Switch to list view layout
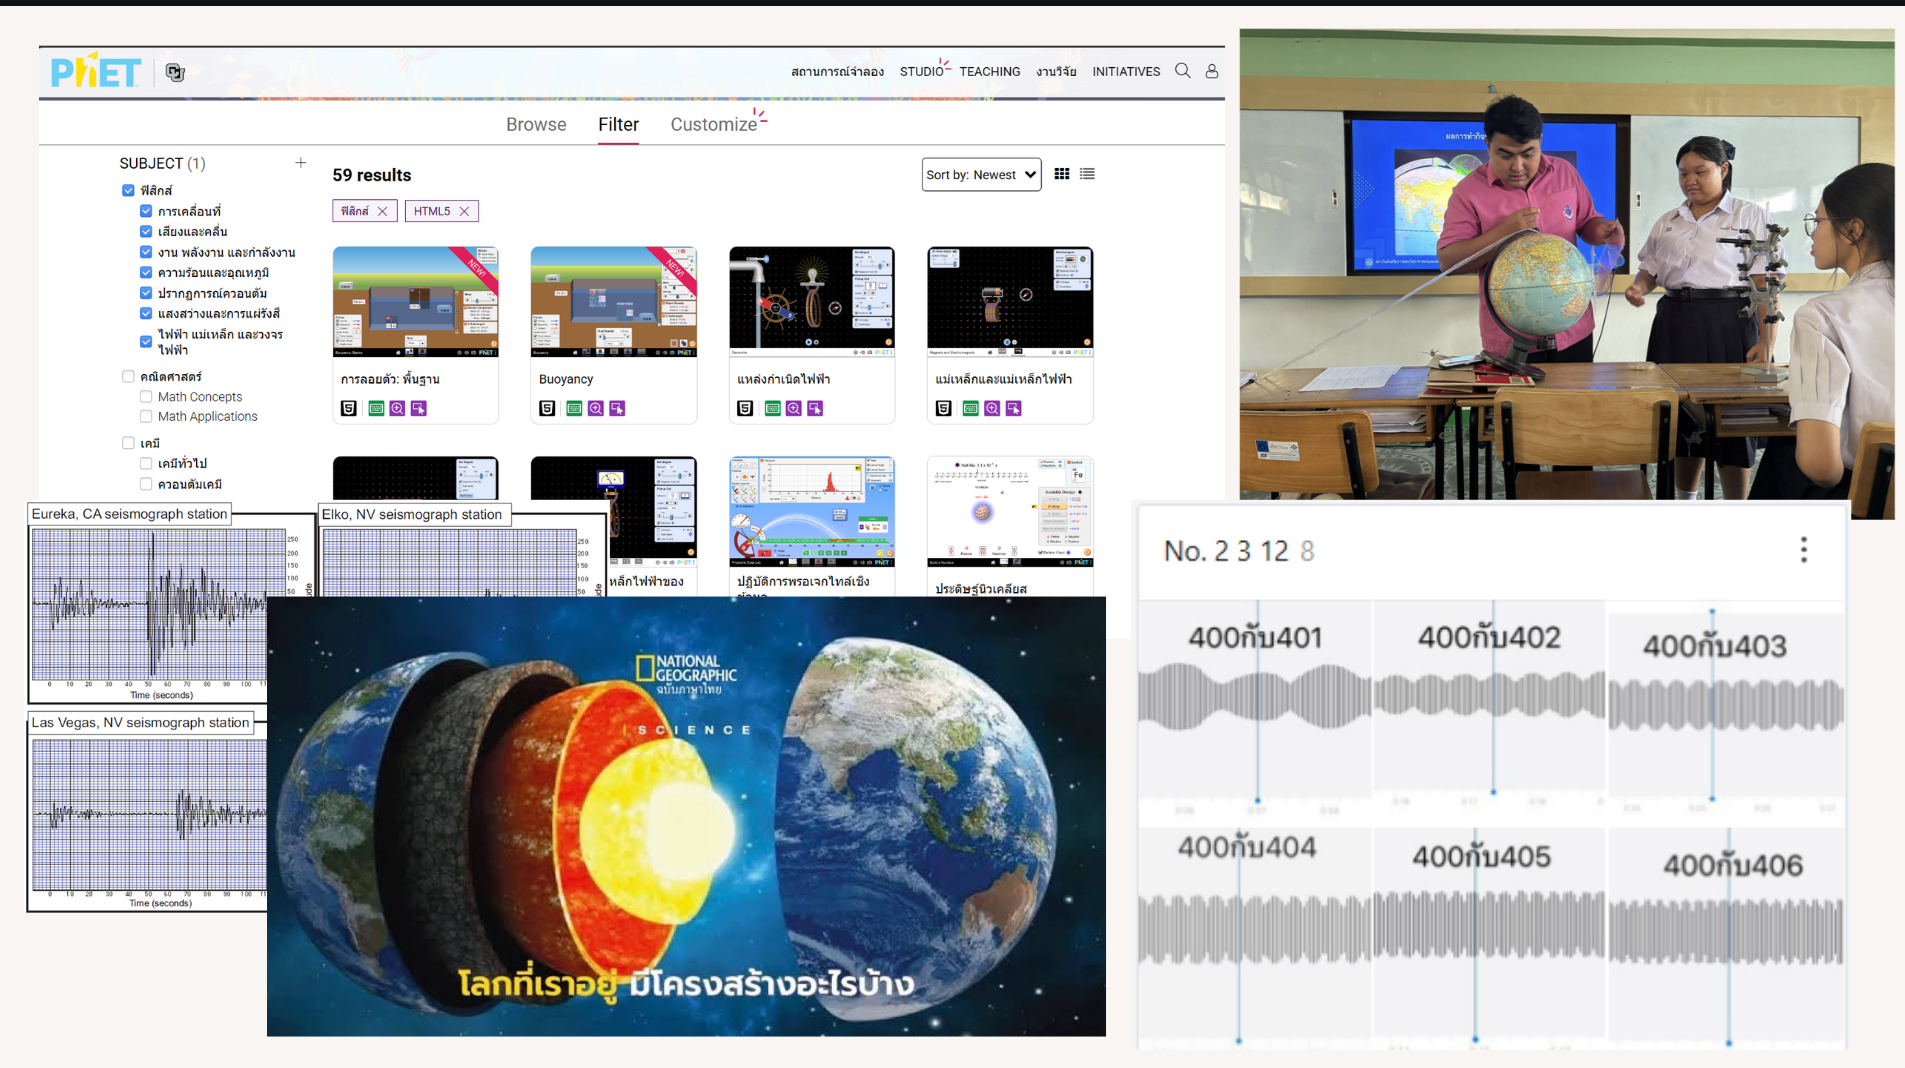Viewport: 1905px width, 1068px height. [1088, 174]
